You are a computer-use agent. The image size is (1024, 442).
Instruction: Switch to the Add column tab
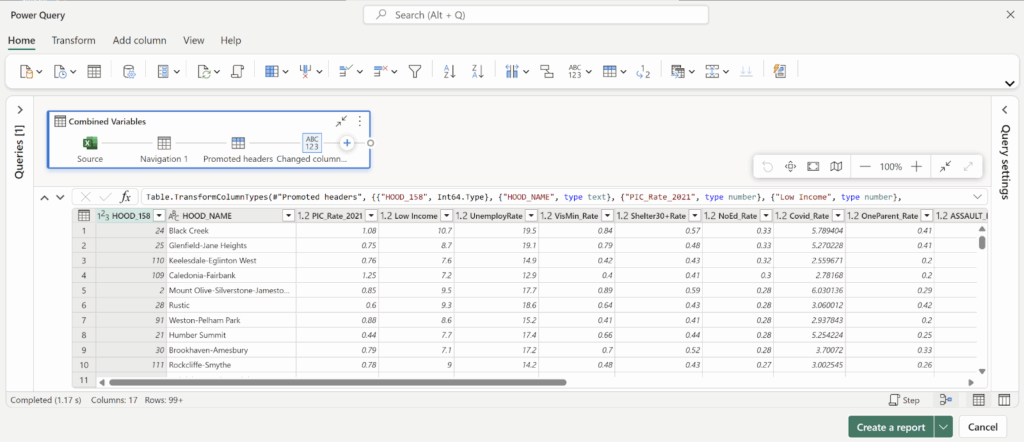pos(139,40)
